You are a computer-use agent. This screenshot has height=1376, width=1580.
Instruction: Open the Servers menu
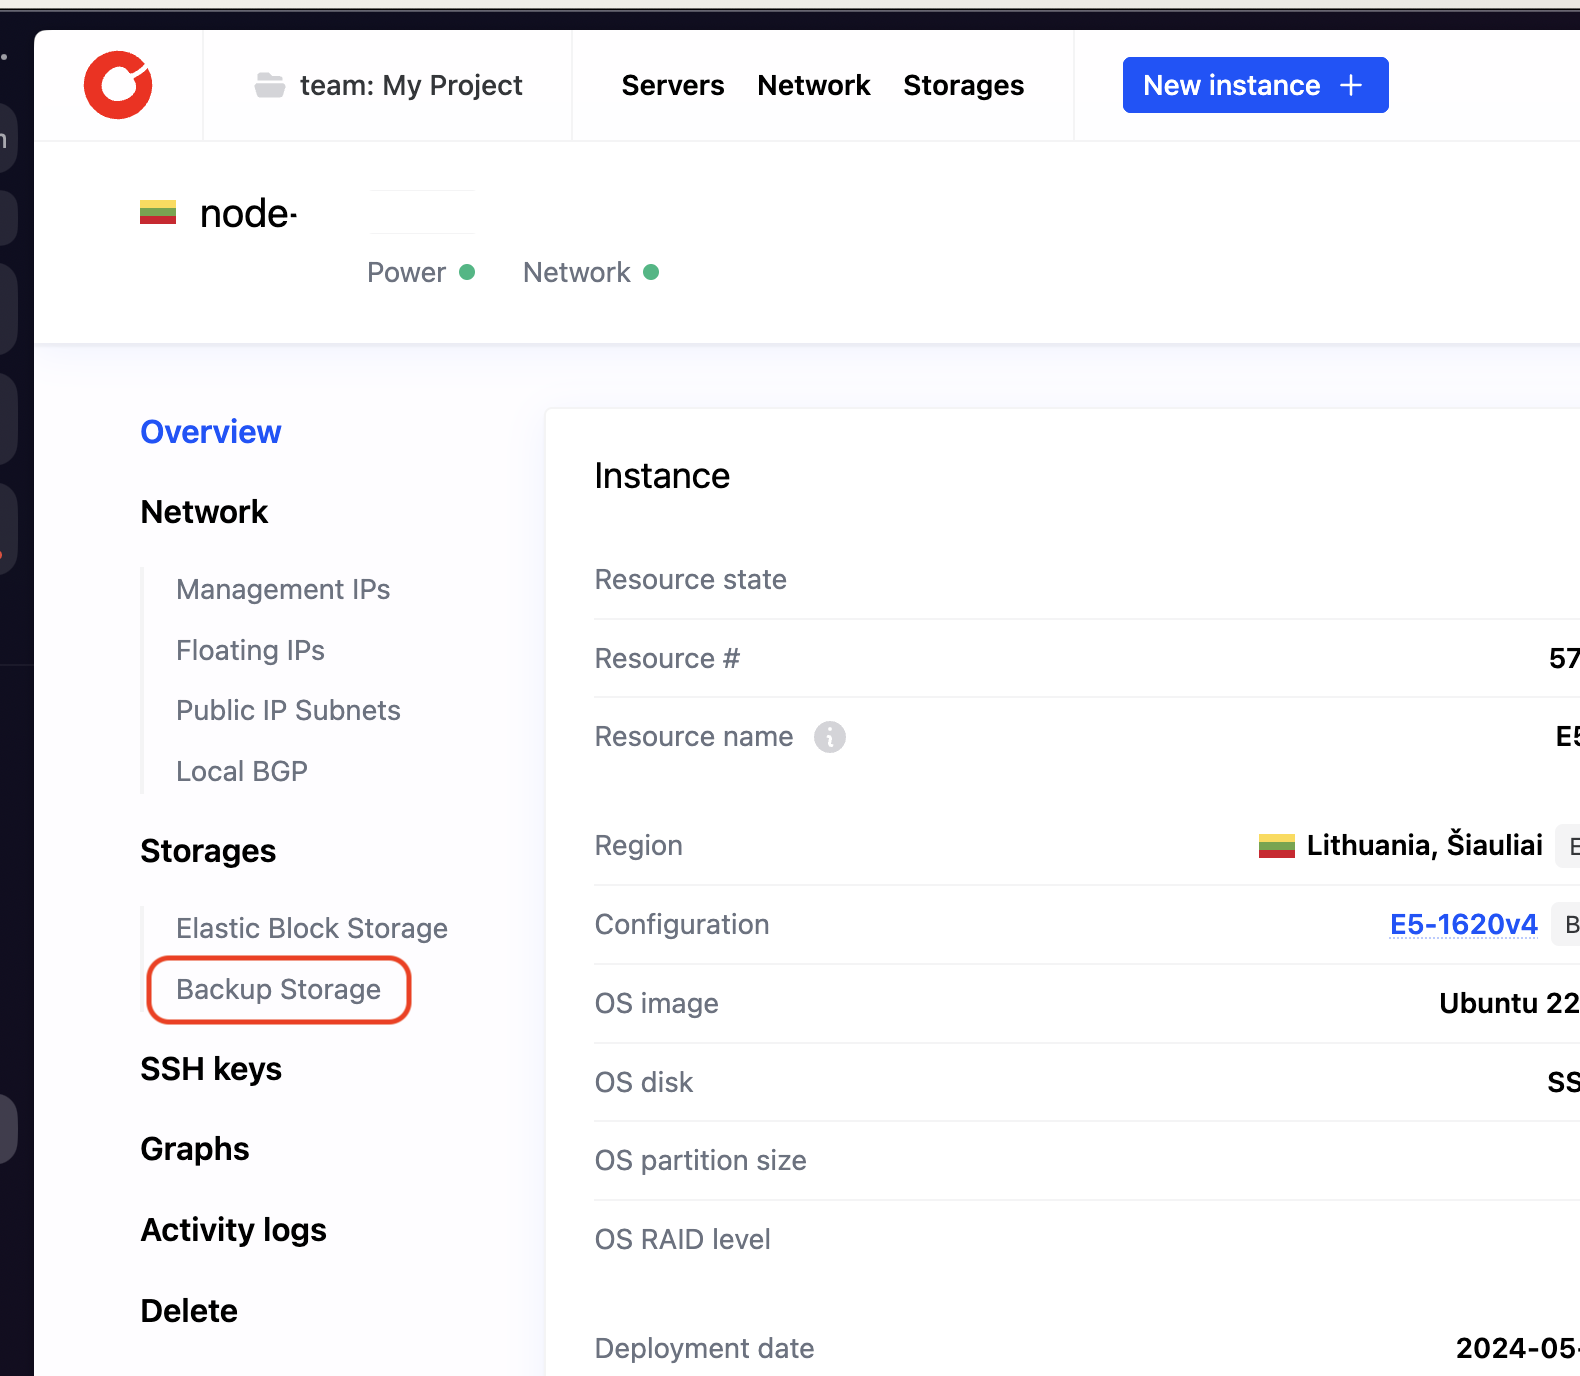click(x=673, y=85)
